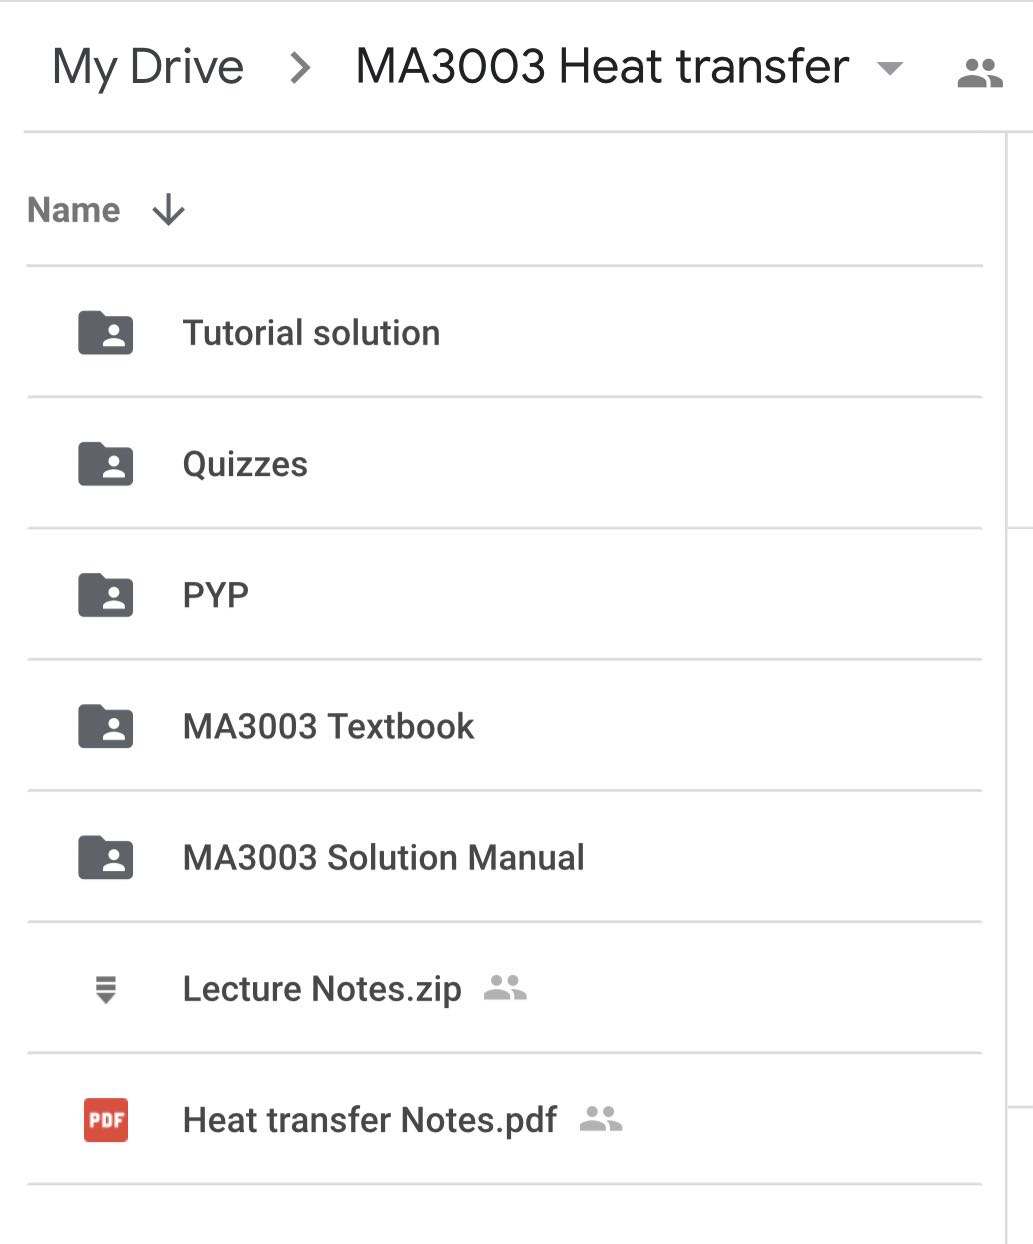Select the red PDF icon for Heat transfer Notes

click(104, 1120)
